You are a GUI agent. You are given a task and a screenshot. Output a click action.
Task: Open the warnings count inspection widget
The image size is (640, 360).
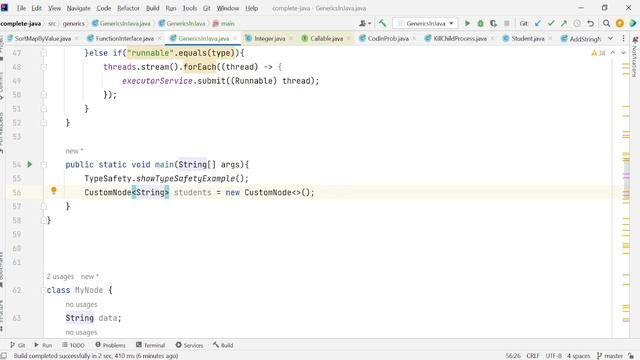pyautogui.click(x=598, y=53)
